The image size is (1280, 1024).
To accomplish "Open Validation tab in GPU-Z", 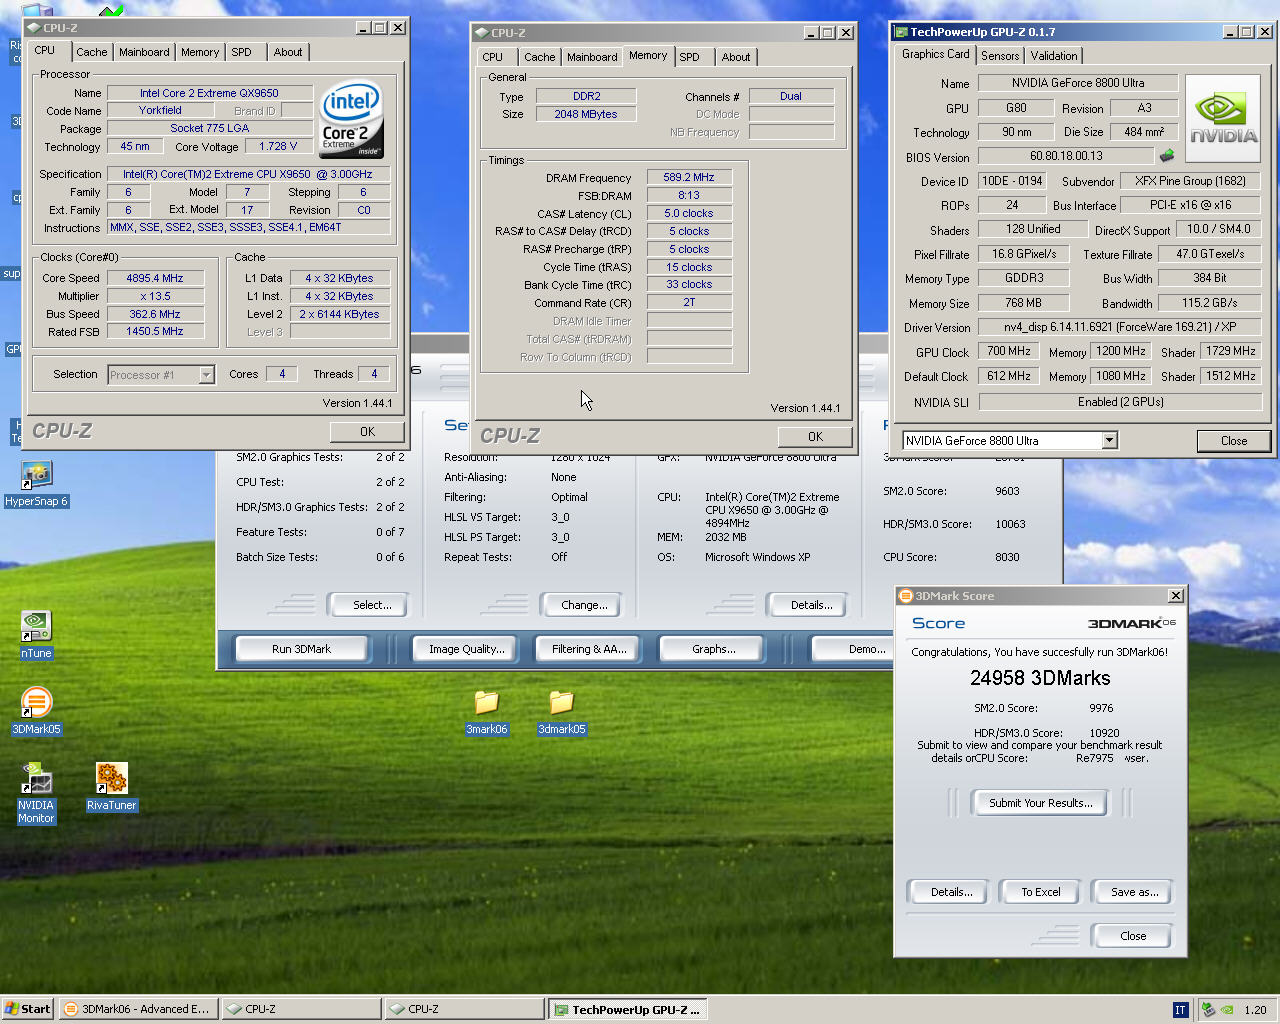I will (x=1054, y=56).
